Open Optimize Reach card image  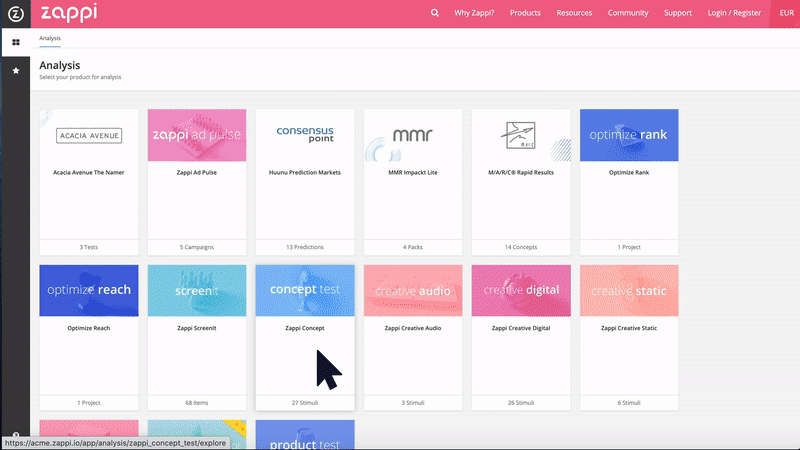[89, 290]
